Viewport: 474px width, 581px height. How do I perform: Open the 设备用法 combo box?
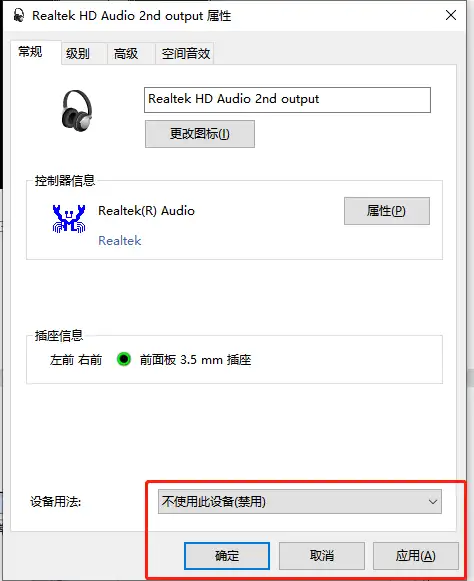tap(299, 502)
